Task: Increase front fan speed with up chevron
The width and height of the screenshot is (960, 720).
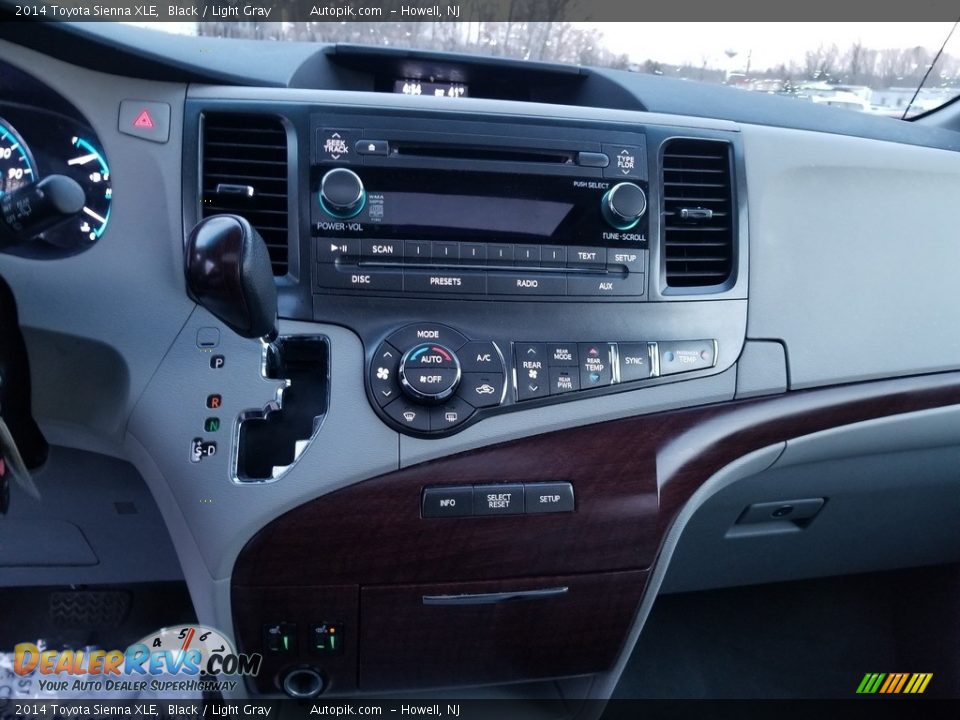Action: (388, 354)
